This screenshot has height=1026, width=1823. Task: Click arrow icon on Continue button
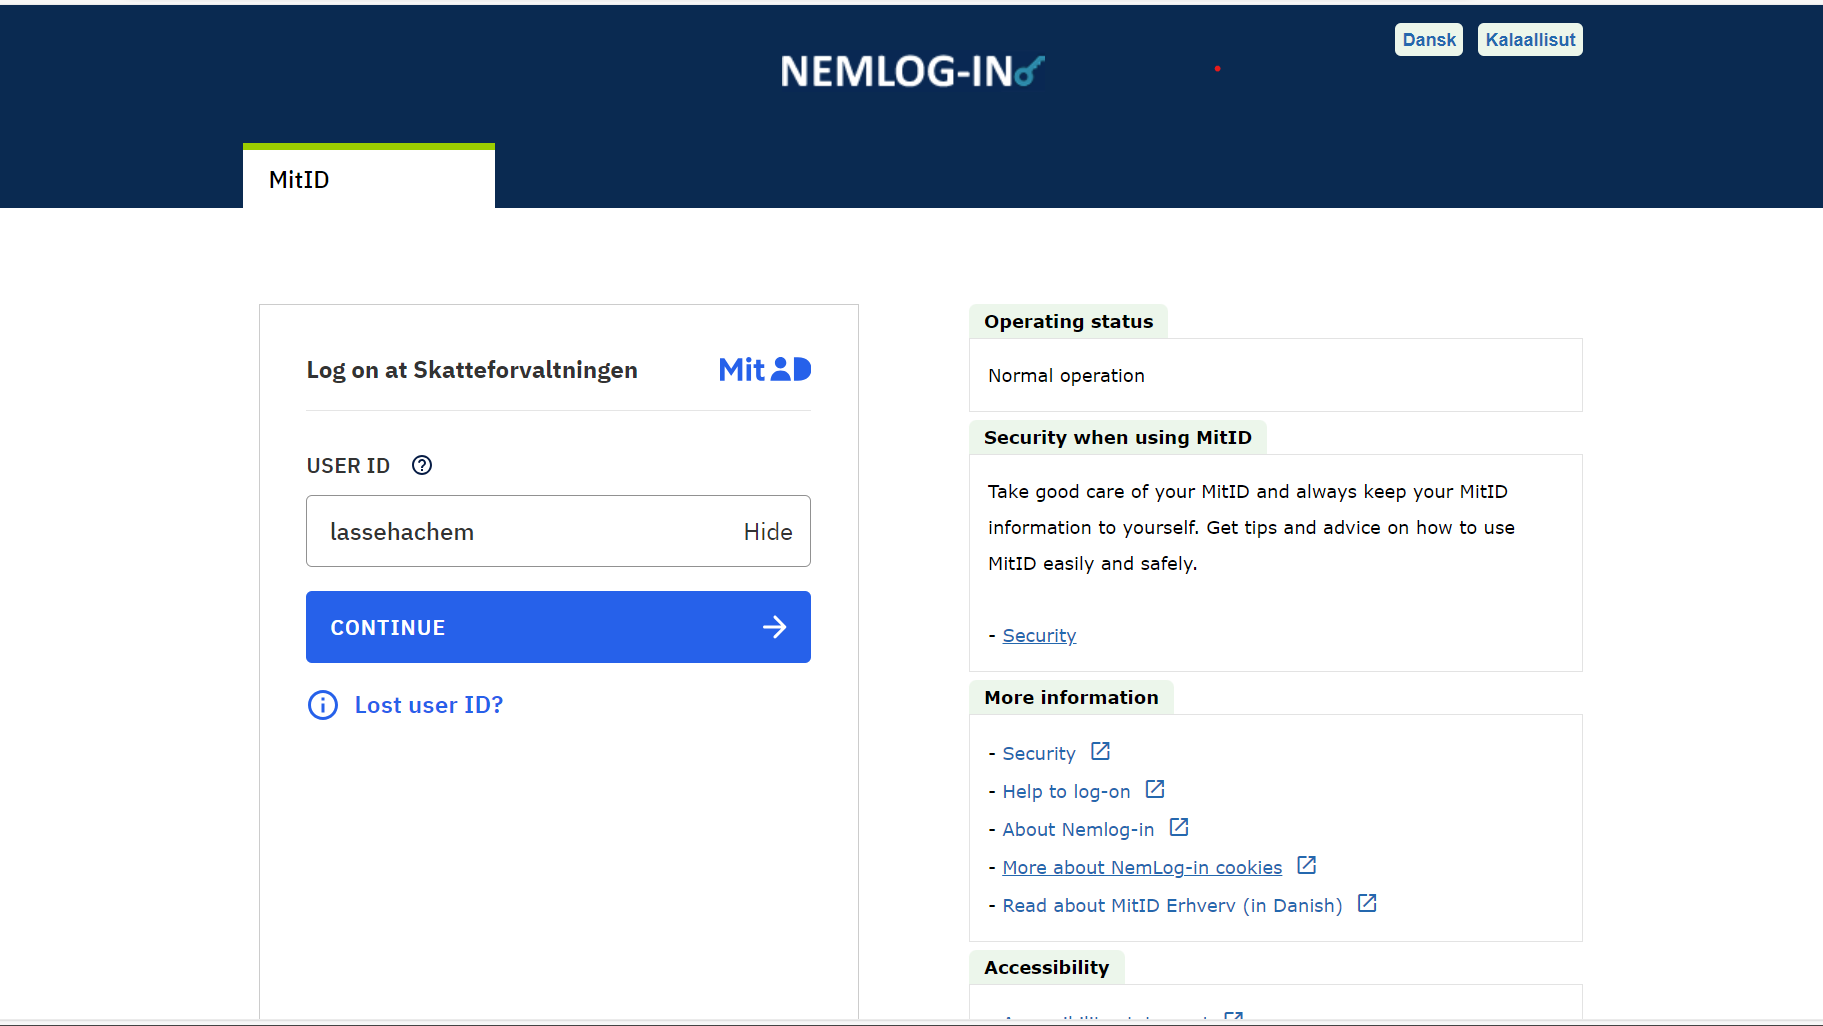[x=775, y=627]
